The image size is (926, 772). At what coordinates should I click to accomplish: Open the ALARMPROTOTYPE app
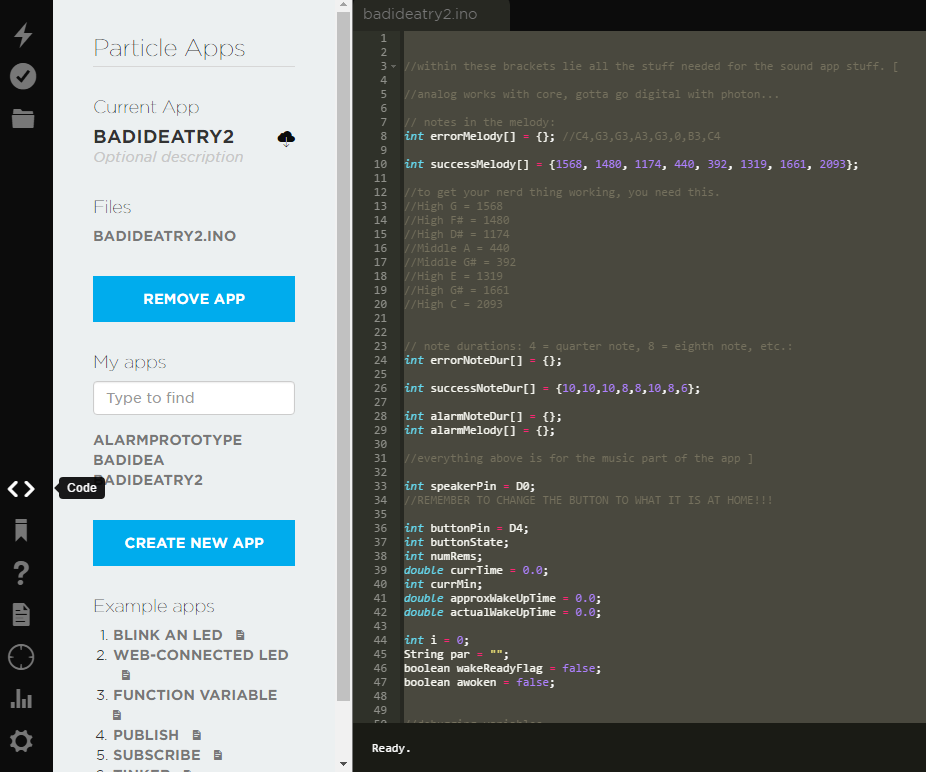[168, 440]
